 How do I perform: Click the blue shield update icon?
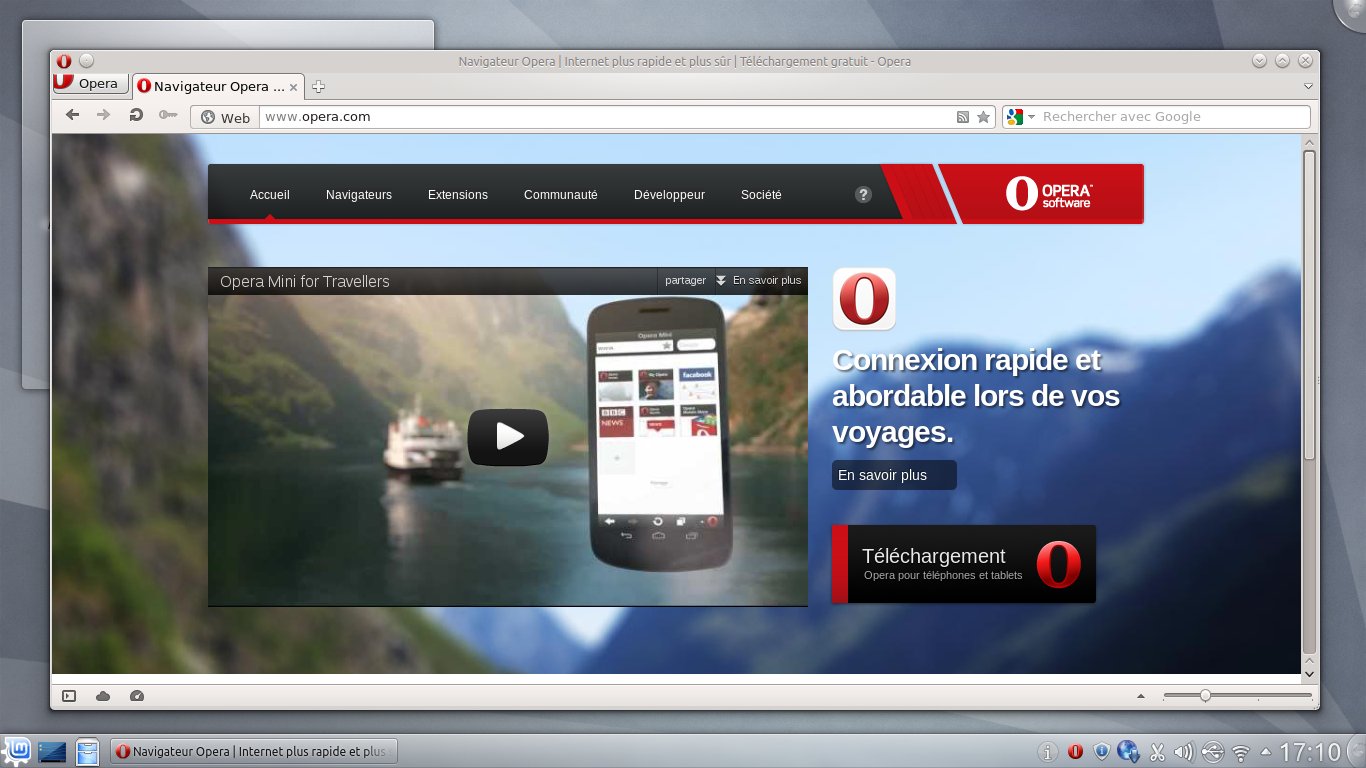pyautogui.click(x=1102, y=751)
